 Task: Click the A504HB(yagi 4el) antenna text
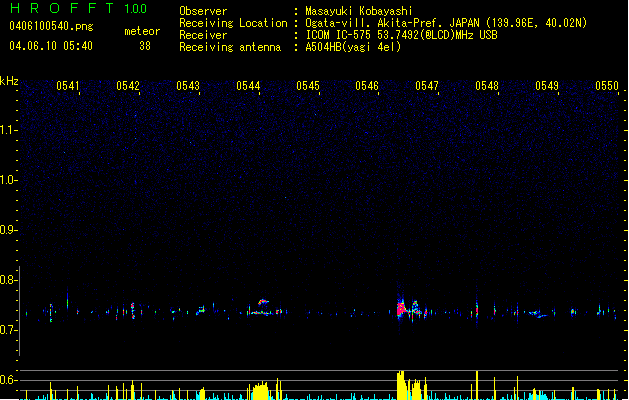pyautogui.click(x=353, y=47)
